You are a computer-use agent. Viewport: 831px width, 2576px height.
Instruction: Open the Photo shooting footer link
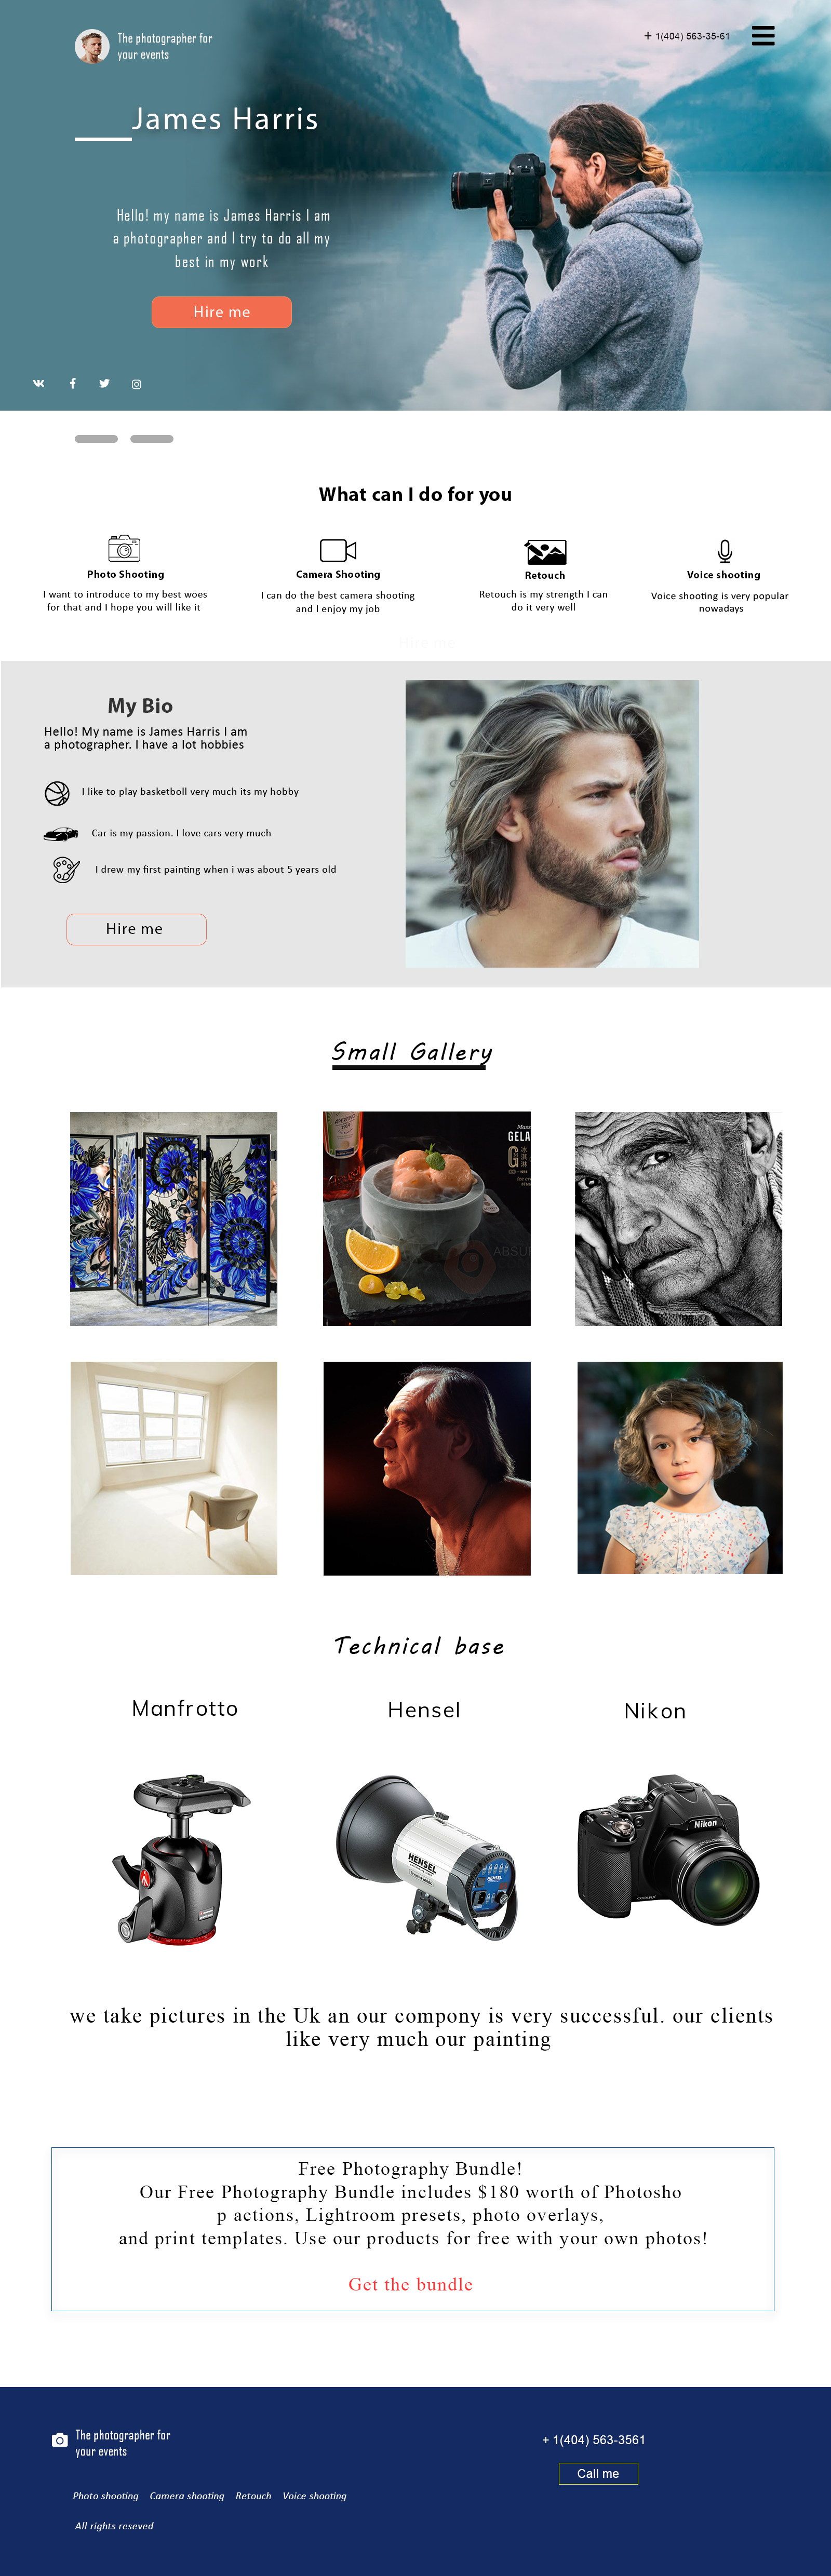coord(105,2496)
